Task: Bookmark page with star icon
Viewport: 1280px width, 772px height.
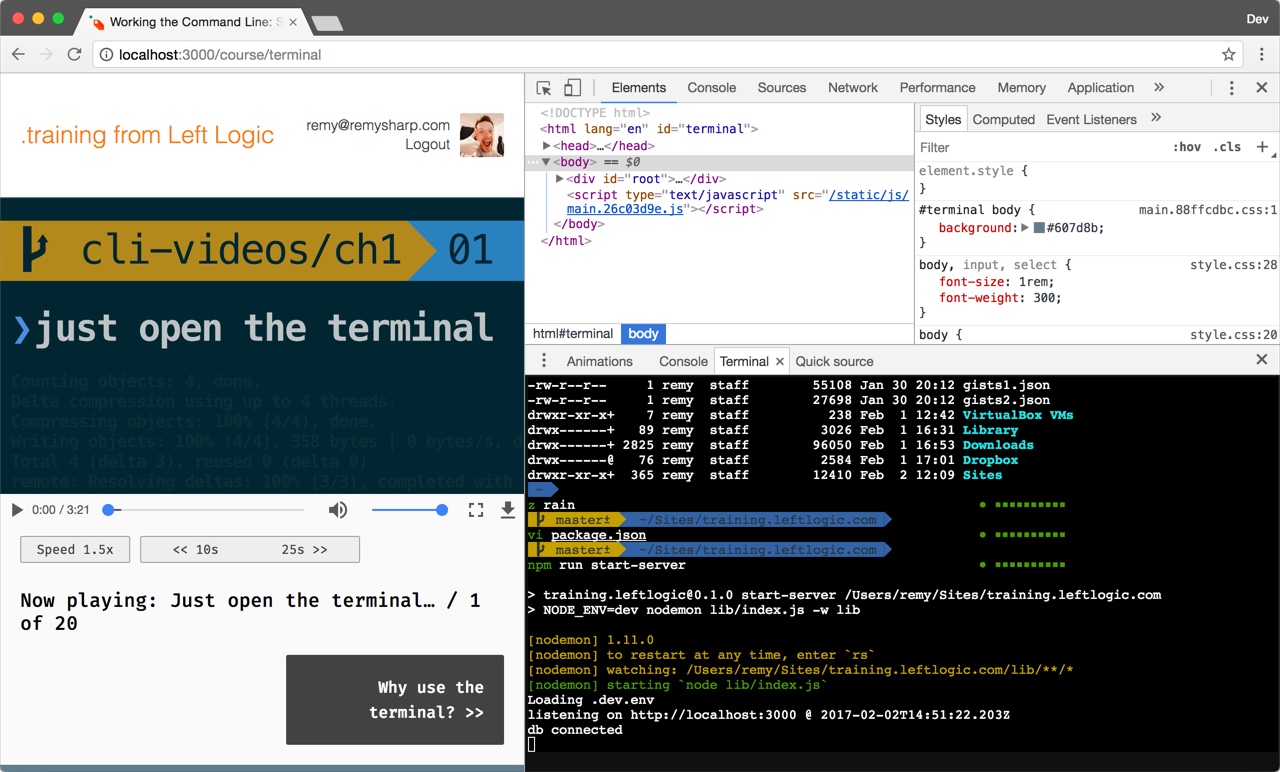Action: click(1229, 54)
